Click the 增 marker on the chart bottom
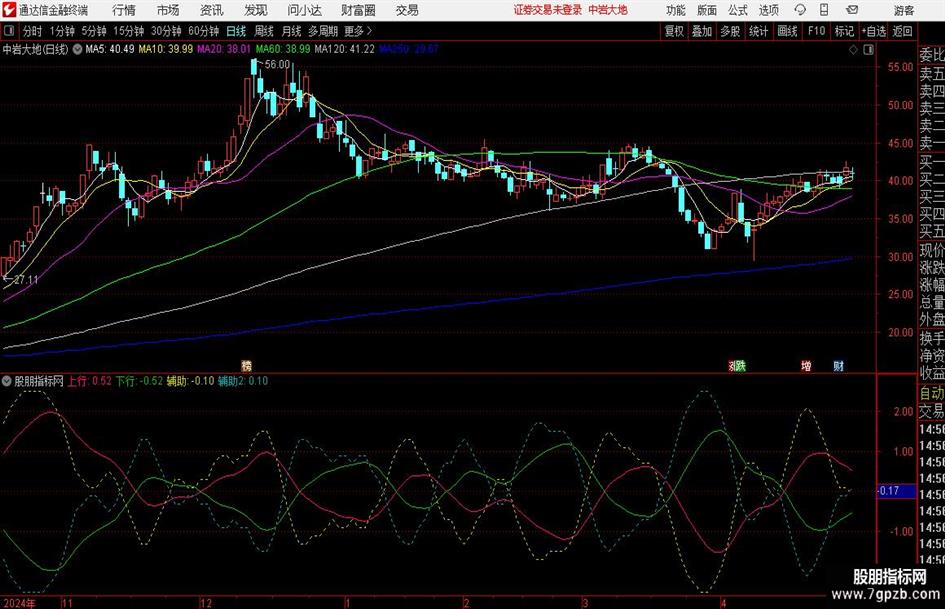The height and width of the screenshot is (609, 945). pos(806,365)
